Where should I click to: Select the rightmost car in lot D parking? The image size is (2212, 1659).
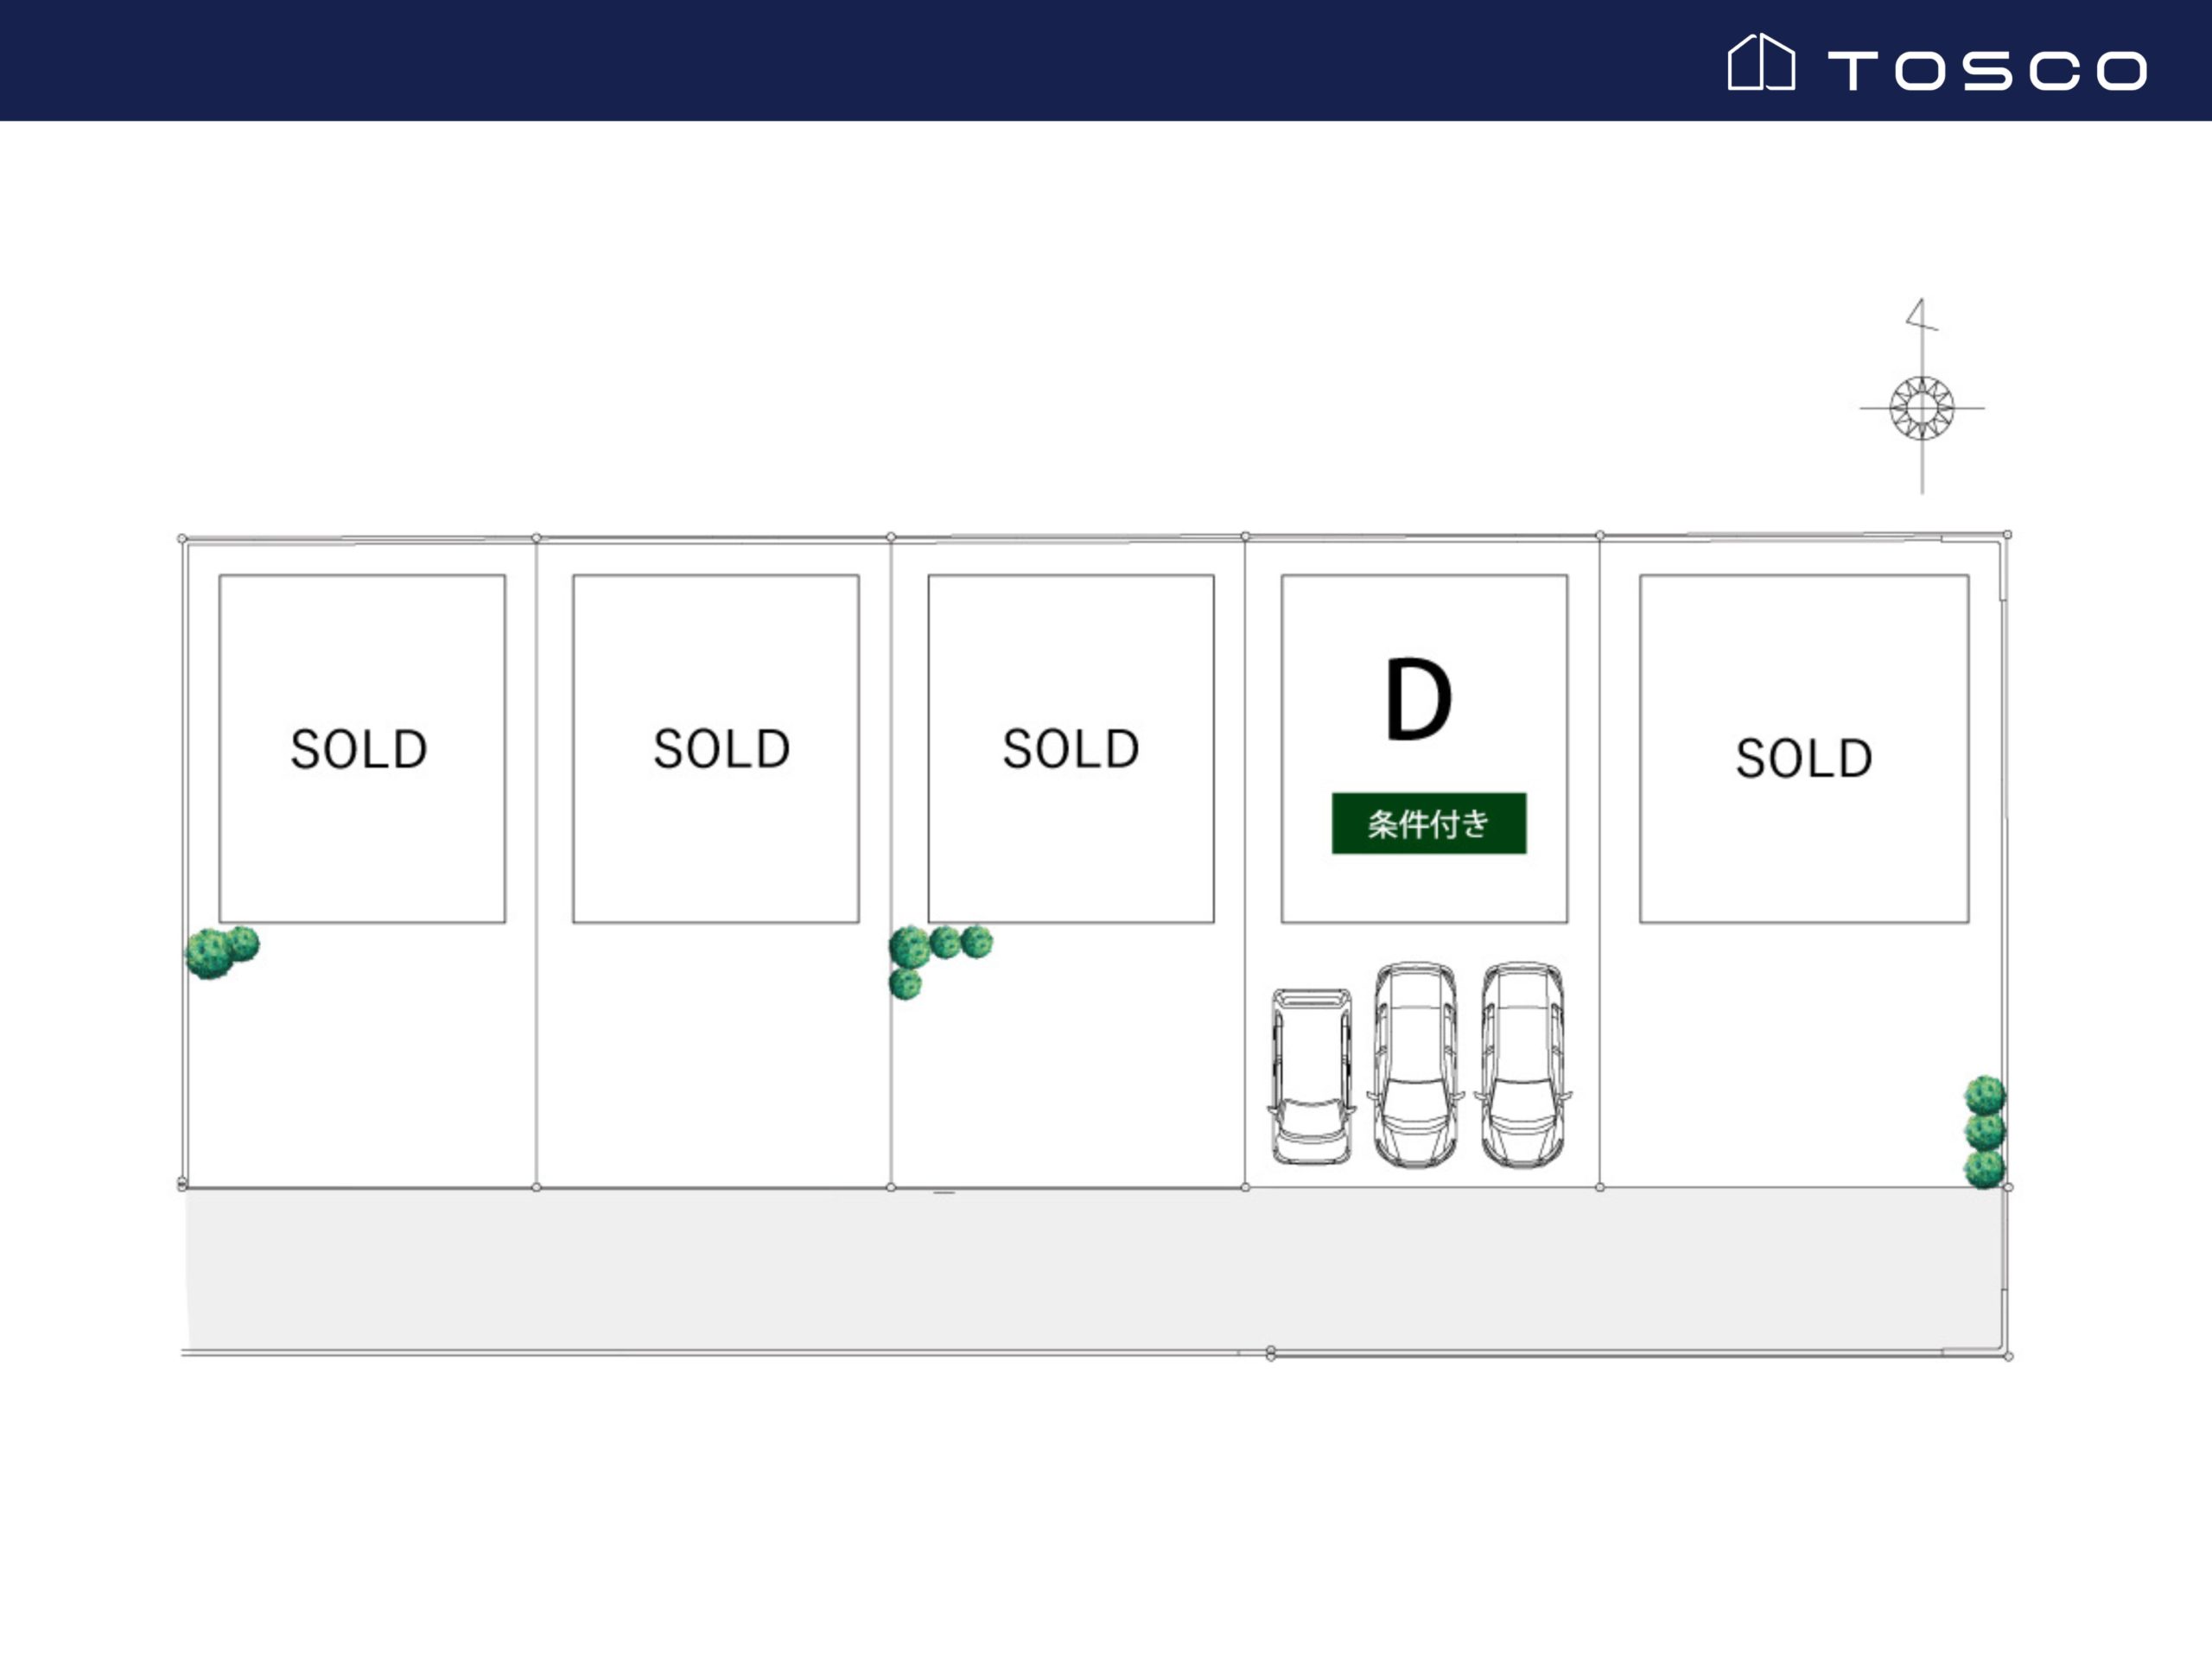tap(1522, 1064)
